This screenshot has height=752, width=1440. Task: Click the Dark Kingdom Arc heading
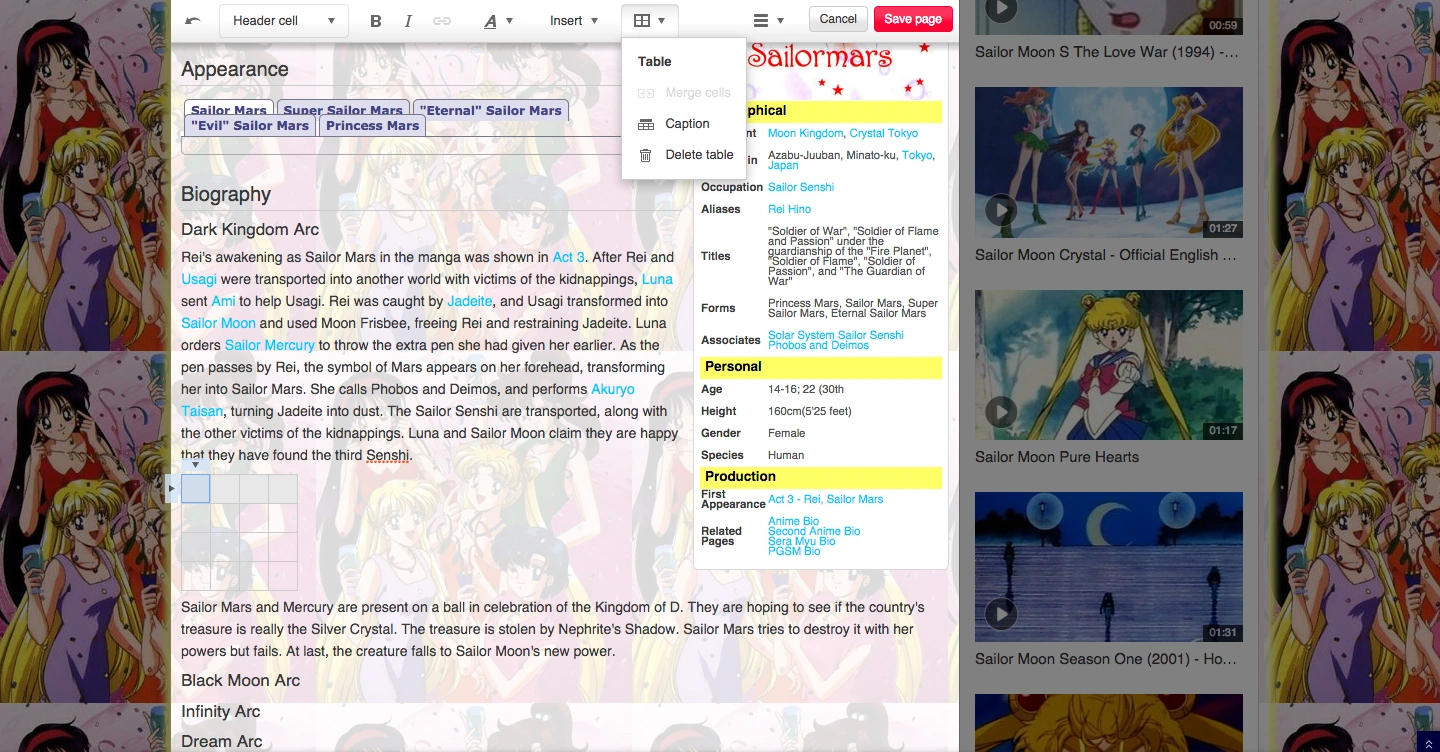(x=250, y=229)
